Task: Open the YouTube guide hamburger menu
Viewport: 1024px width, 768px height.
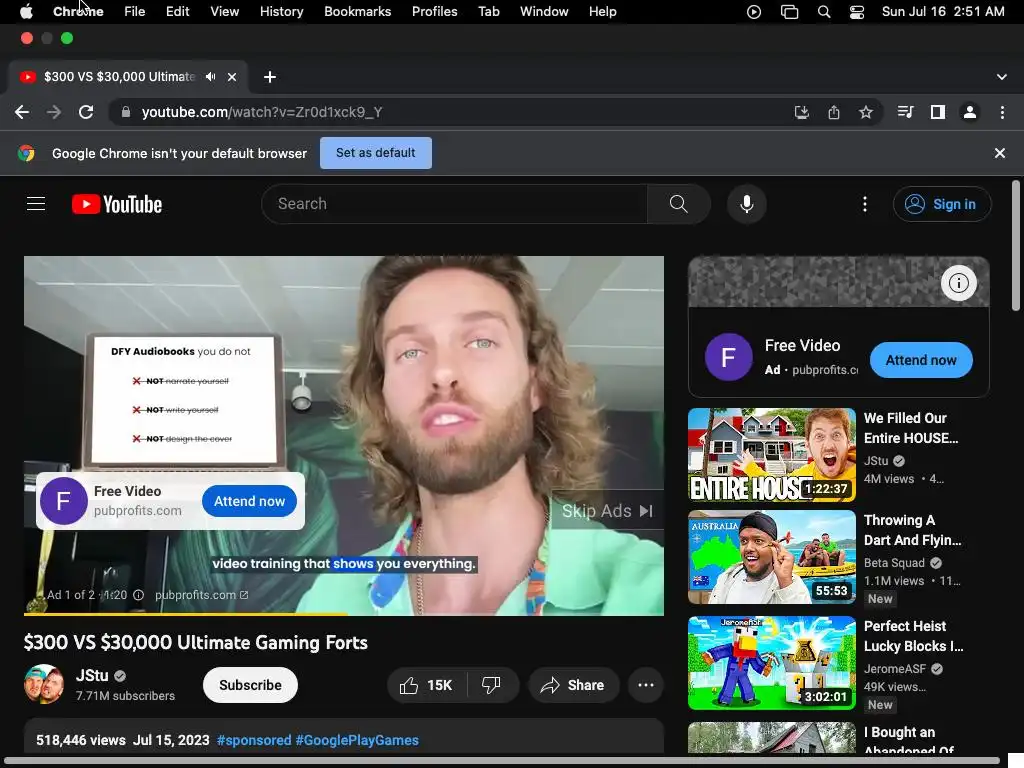Action: tap(36, 204)
